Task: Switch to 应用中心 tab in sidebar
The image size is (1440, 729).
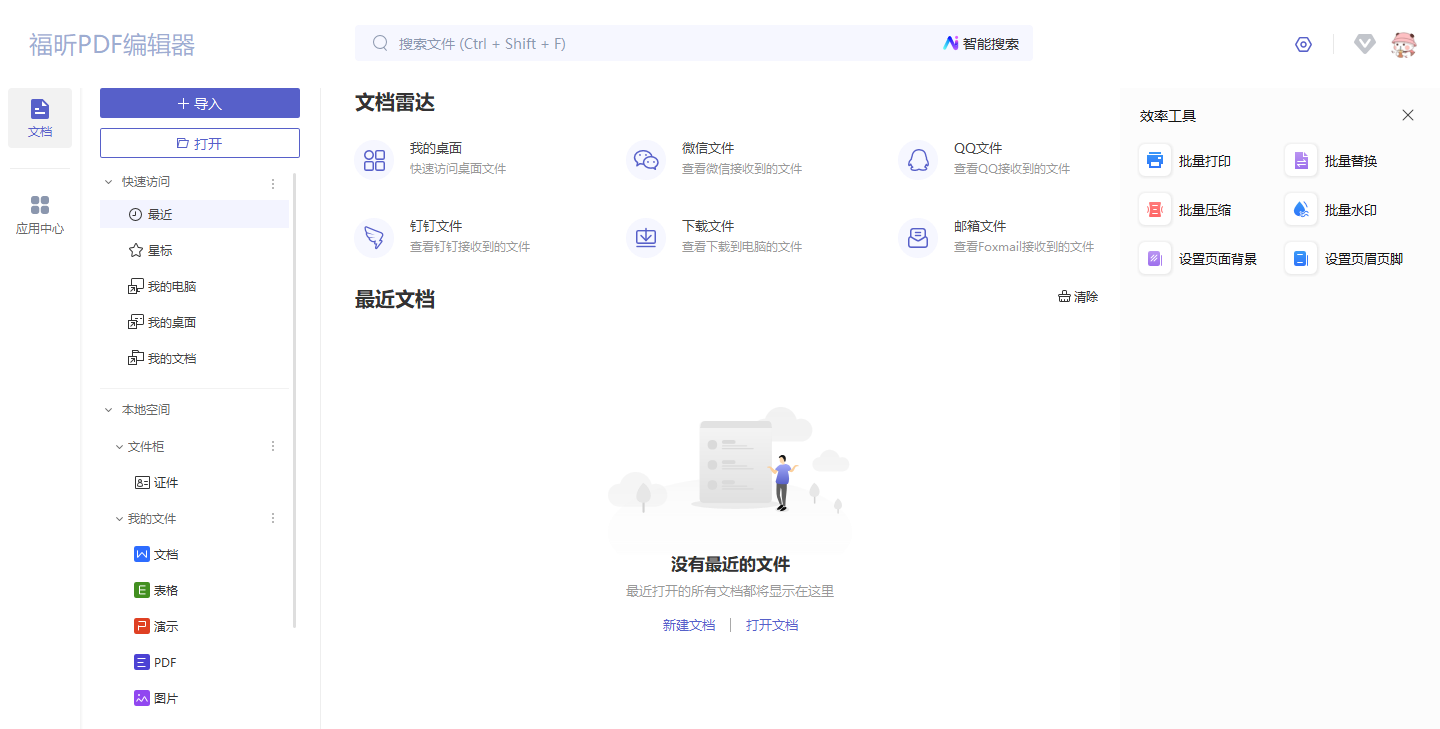Action: [40, 214]
